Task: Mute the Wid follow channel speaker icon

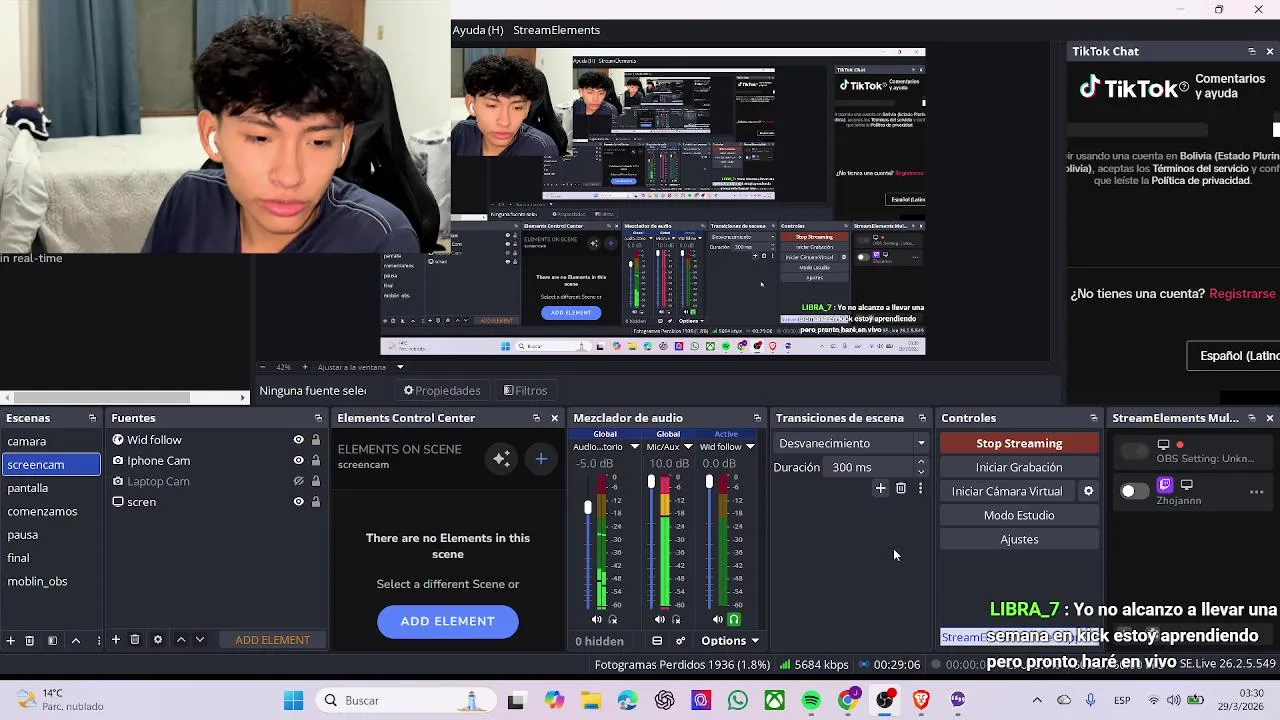Action: 717,620
